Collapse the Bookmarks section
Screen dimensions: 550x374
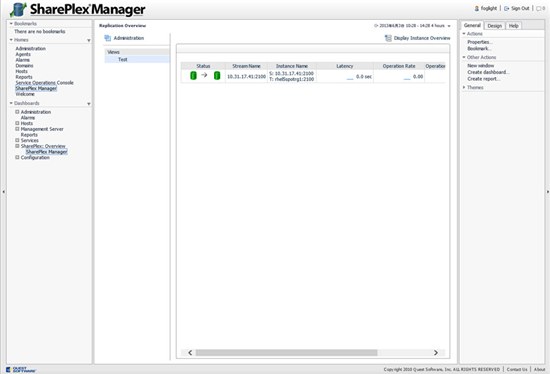point(11,24)
